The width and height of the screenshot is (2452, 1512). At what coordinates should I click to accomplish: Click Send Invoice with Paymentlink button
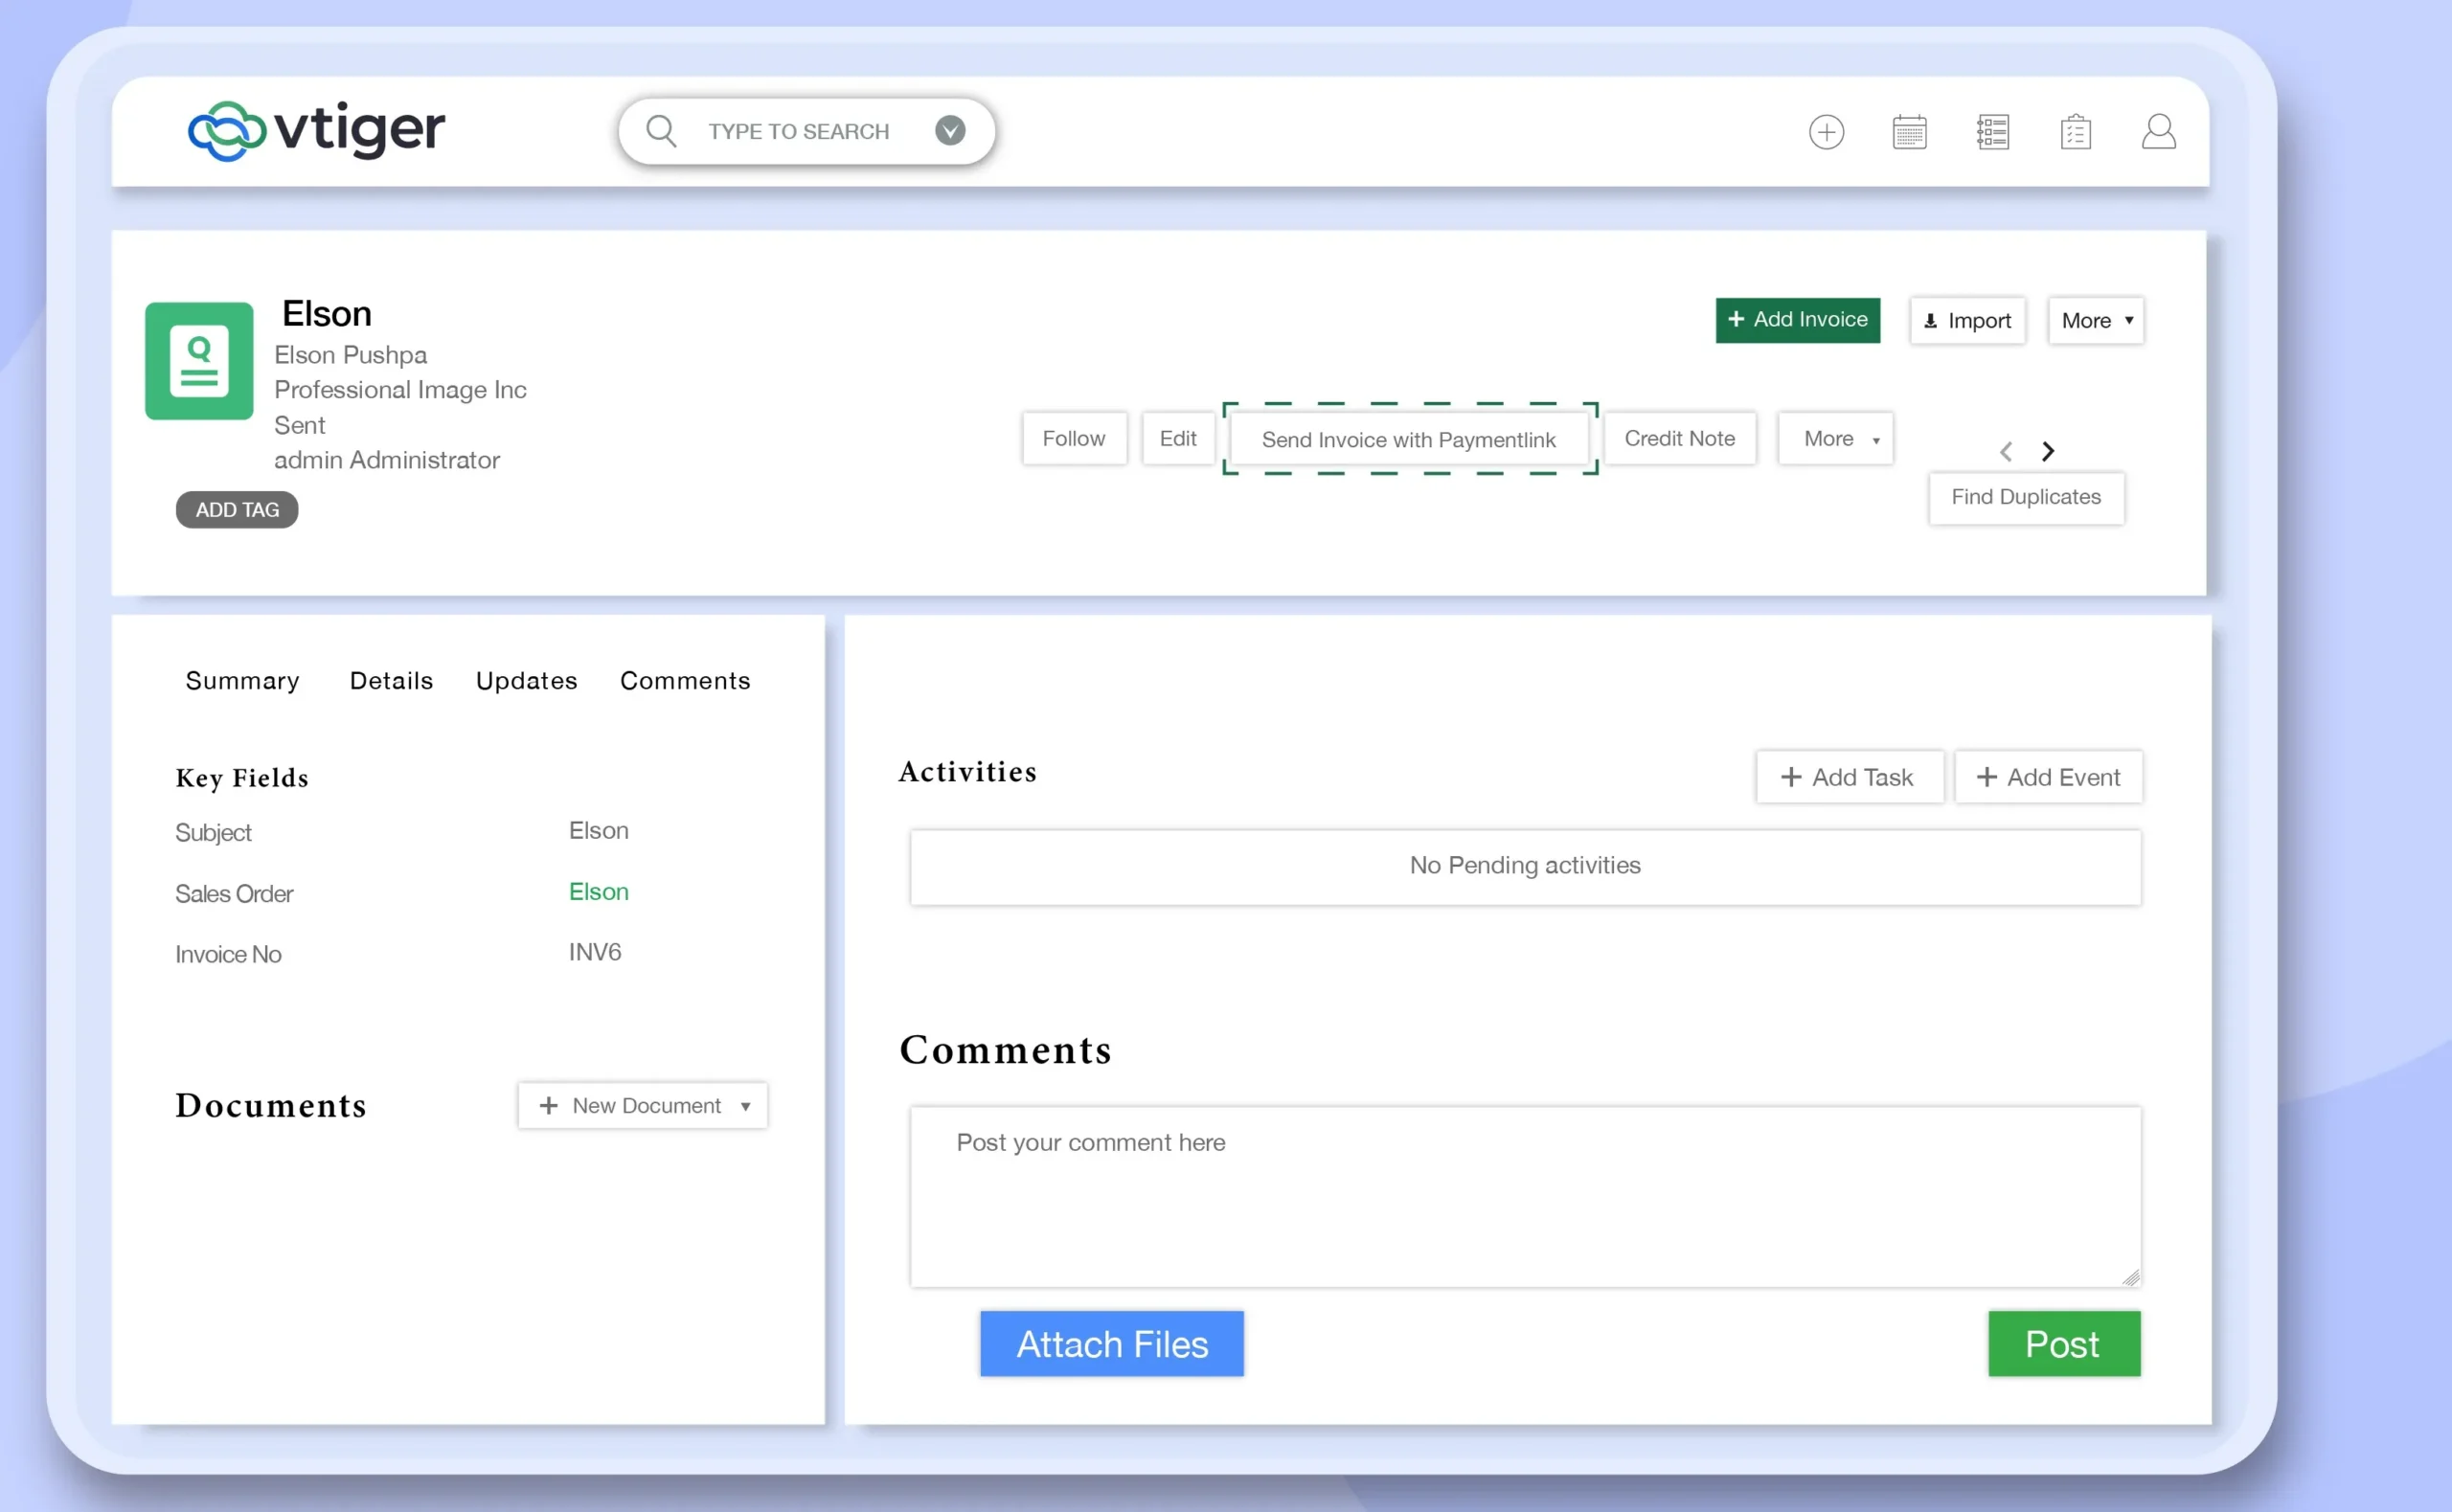coord(1408,440)
